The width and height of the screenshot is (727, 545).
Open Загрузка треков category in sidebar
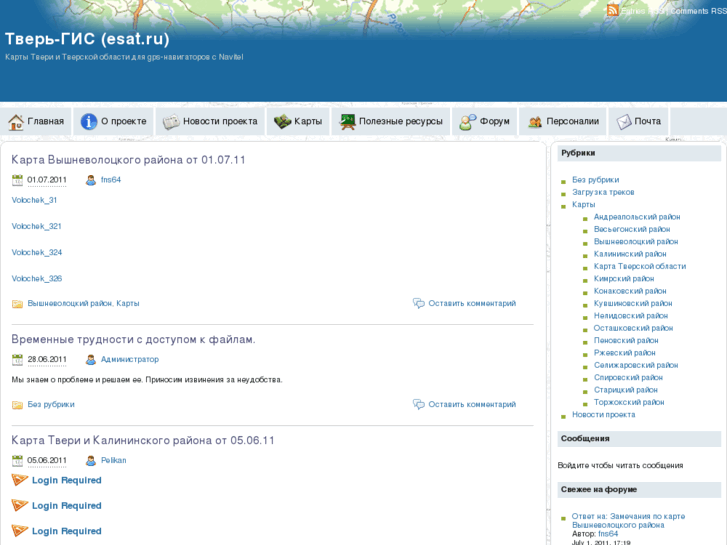(603, 192)
